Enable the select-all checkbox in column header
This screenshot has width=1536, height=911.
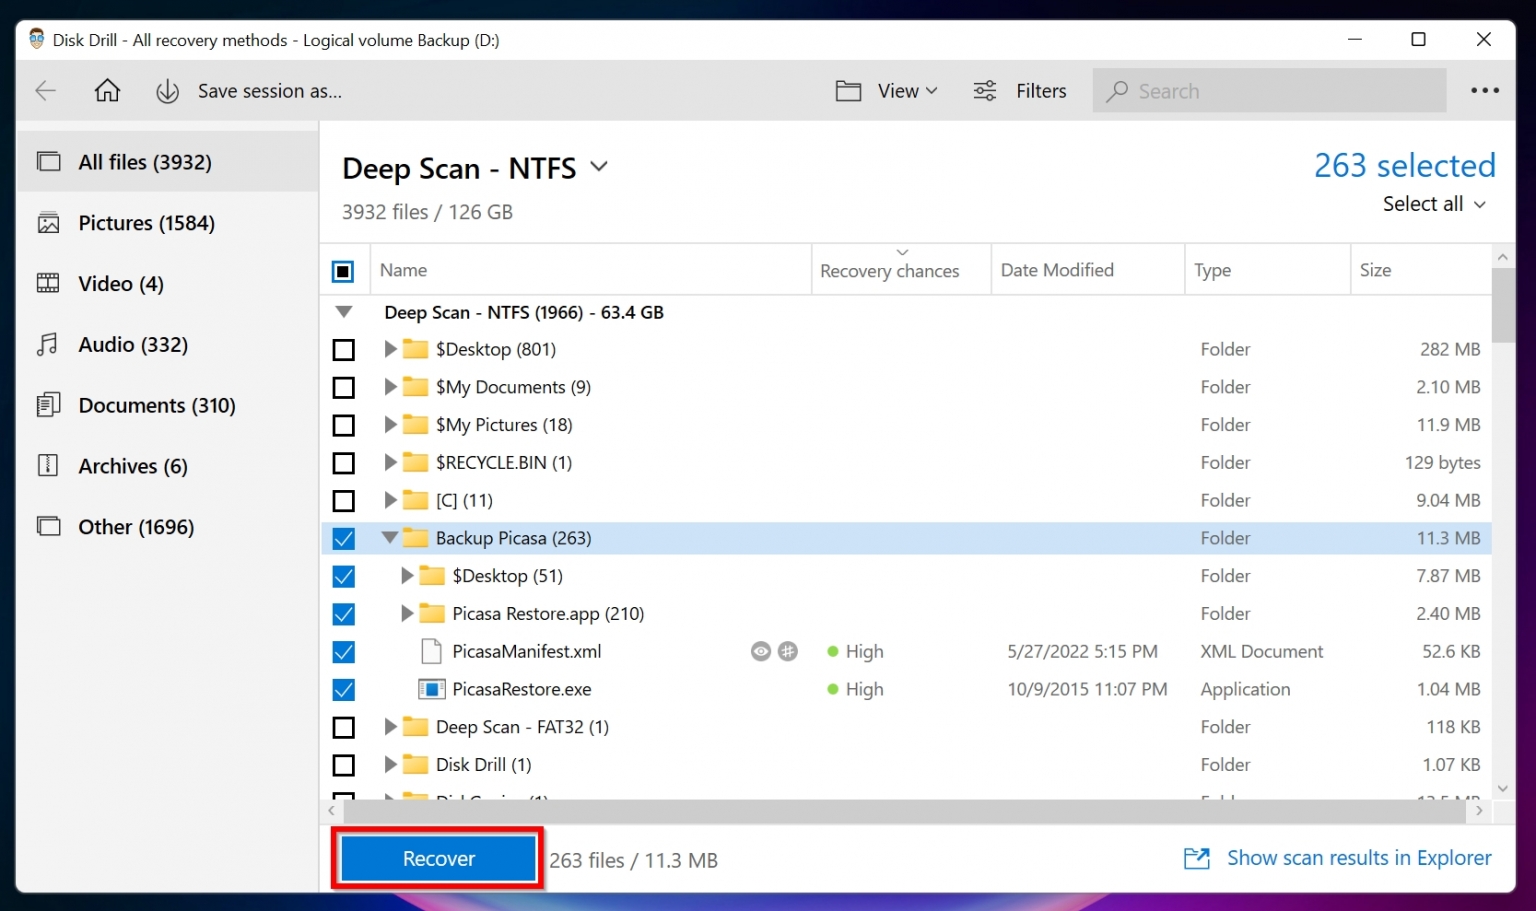click(x=344, y=269)
